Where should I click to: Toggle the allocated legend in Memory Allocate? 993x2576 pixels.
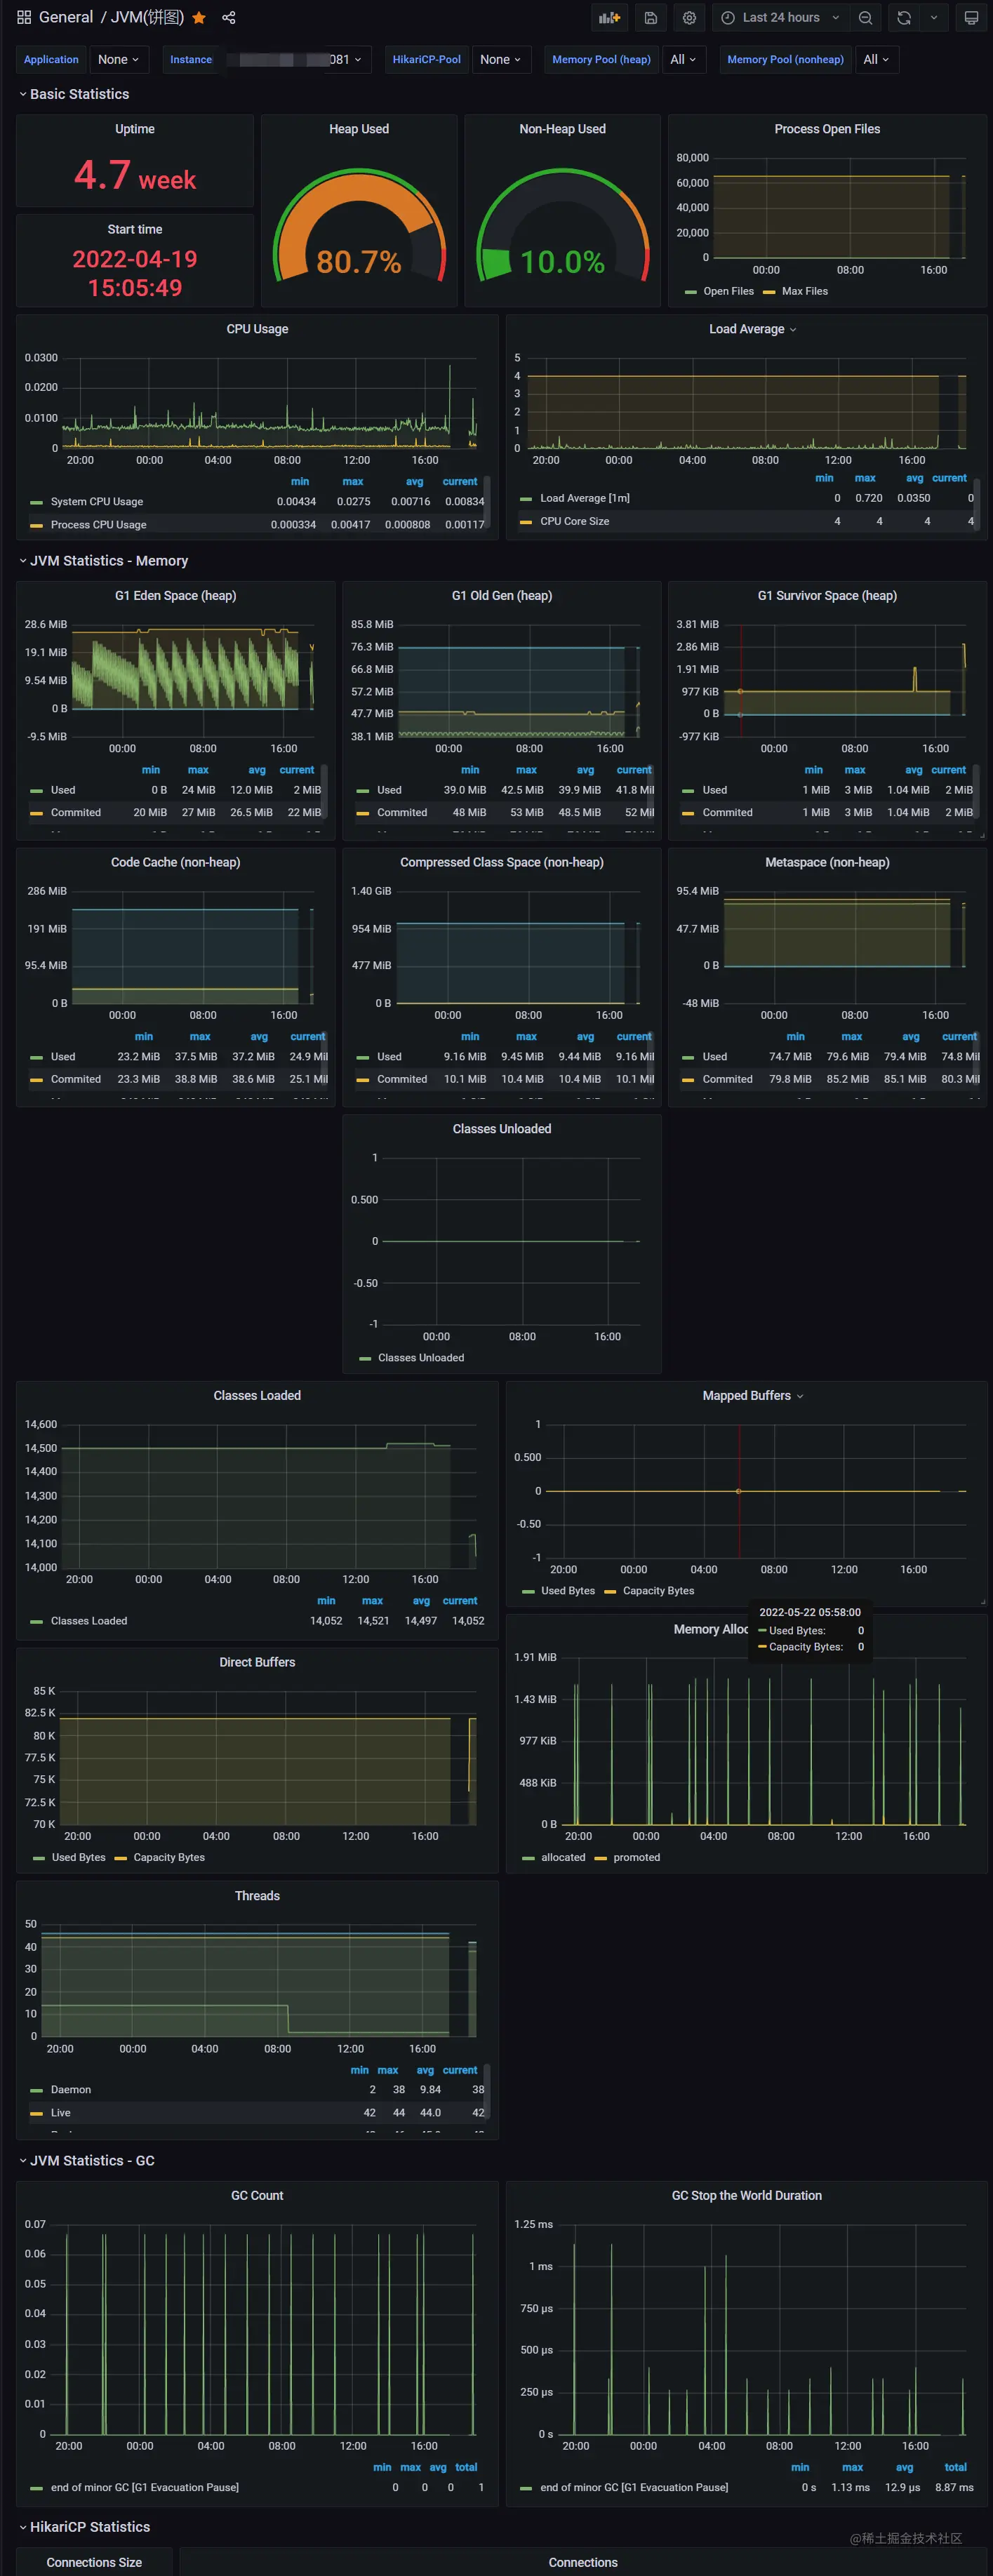tap(563, 1857)
